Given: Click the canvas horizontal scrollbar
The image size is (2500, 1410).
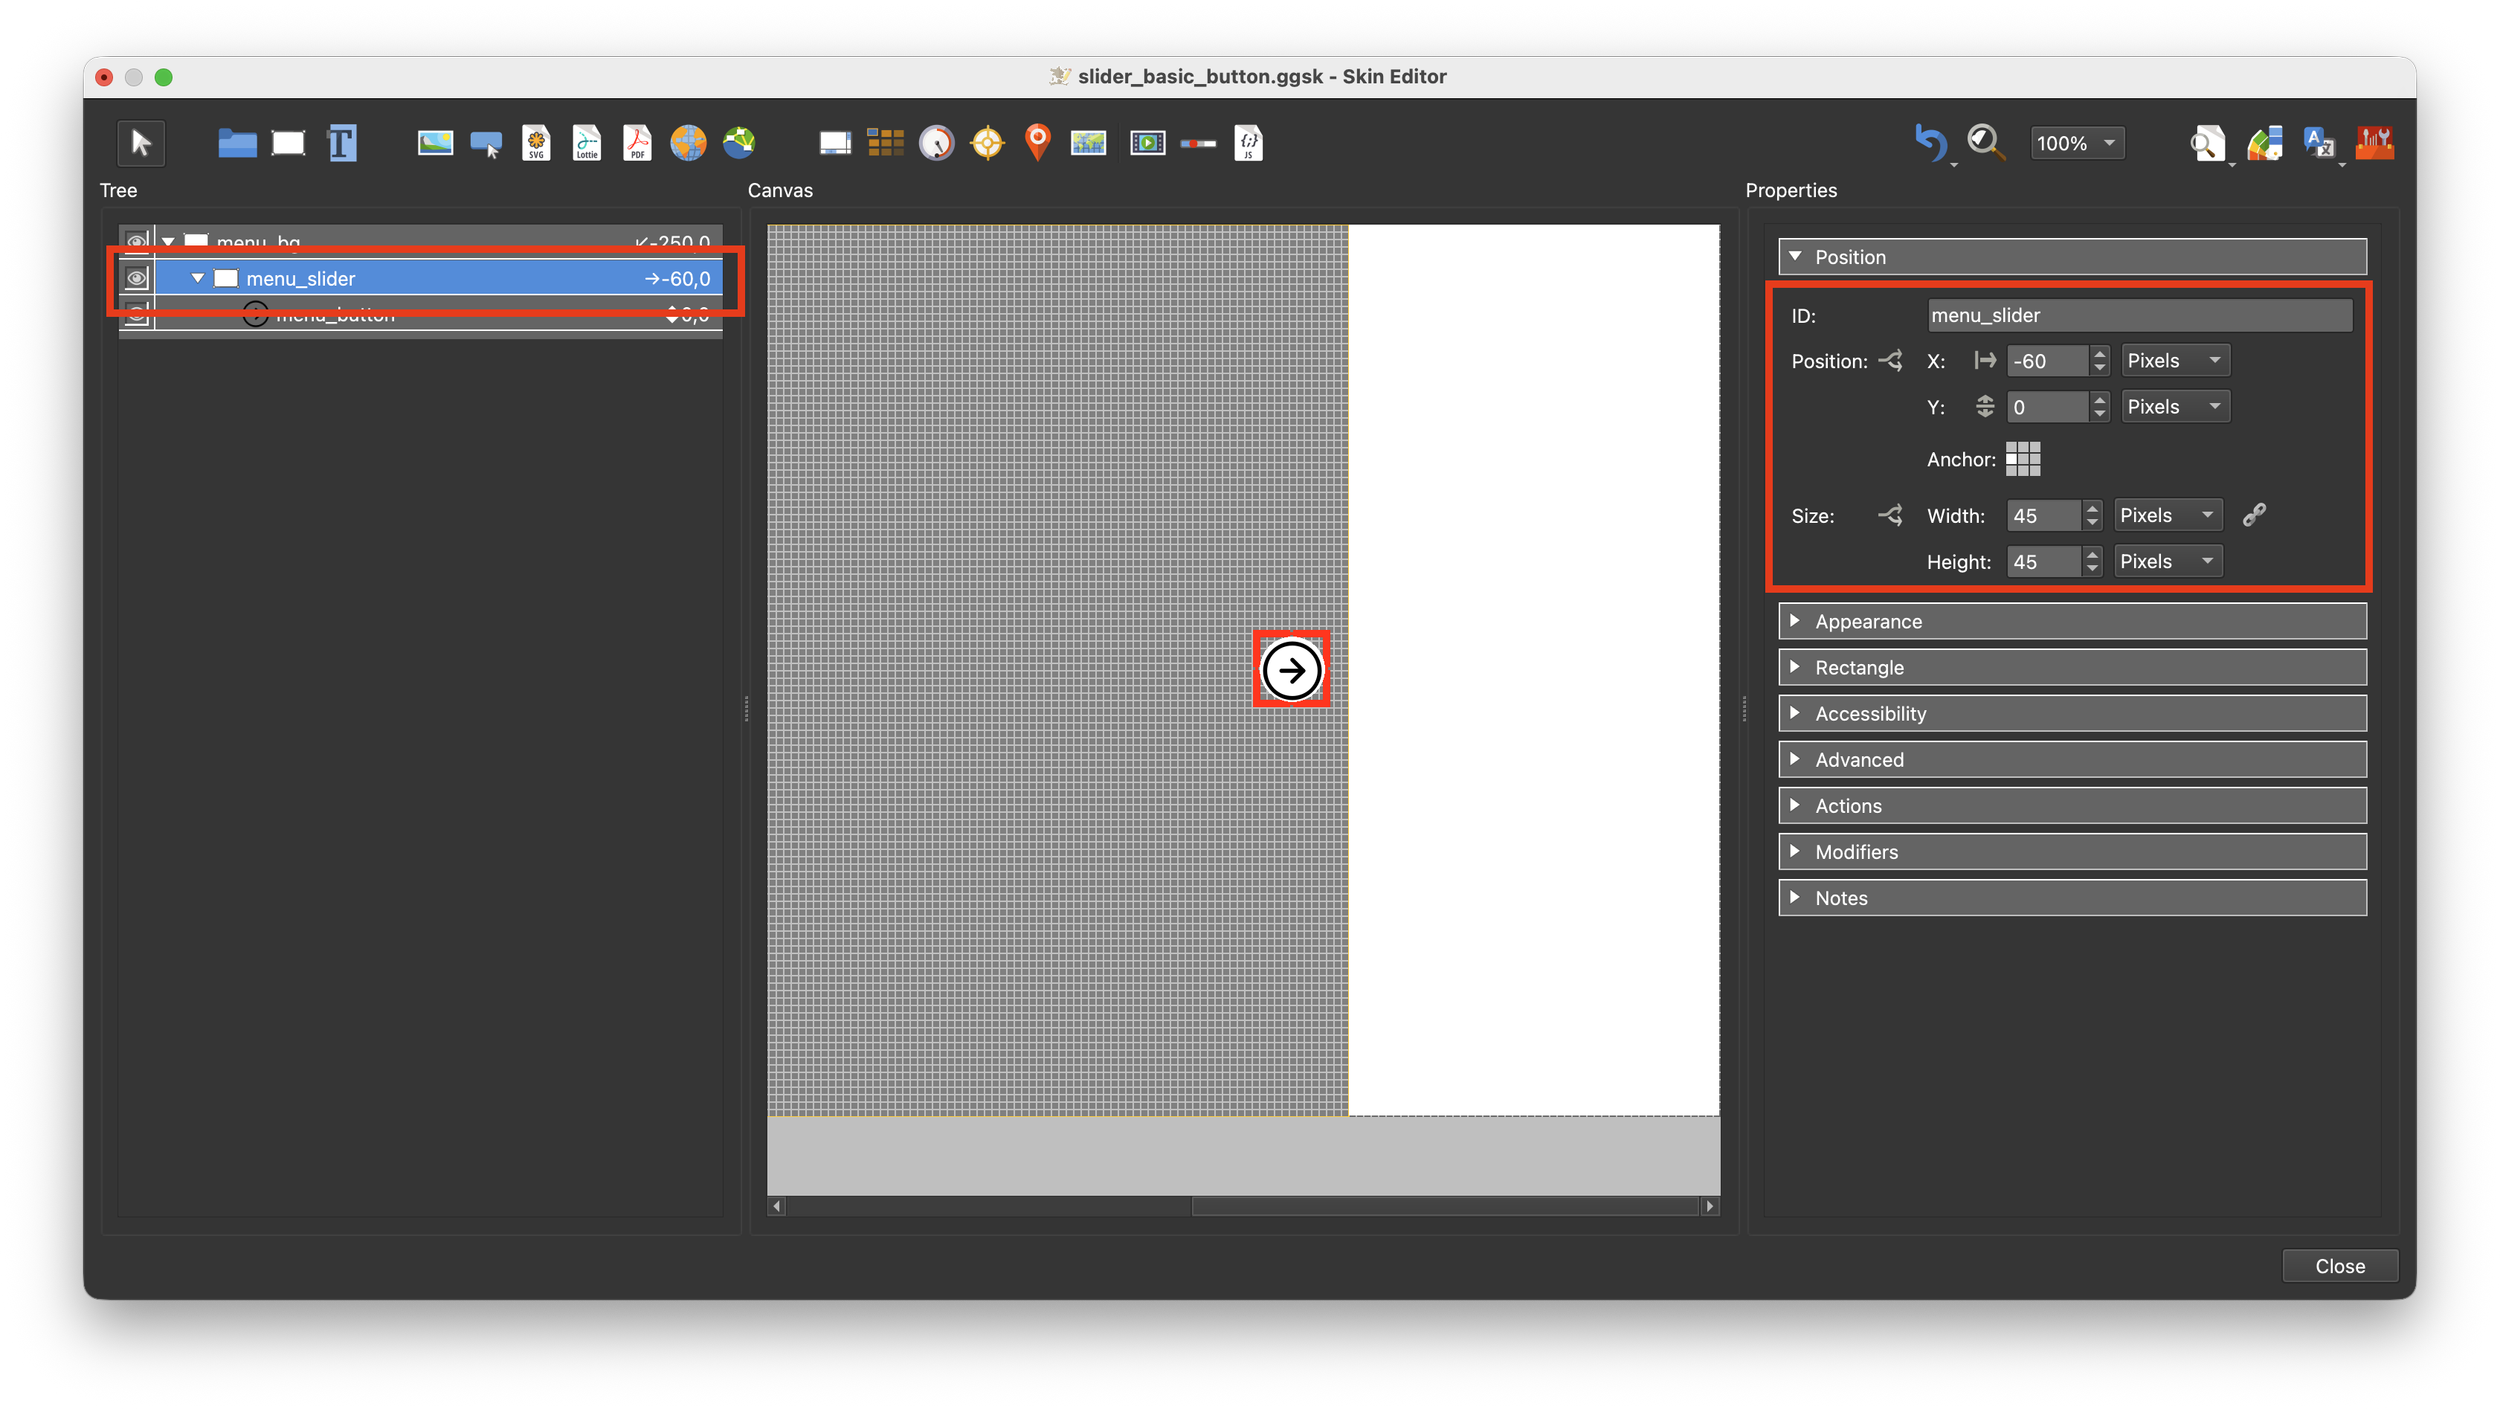Looking at the screenshot, I should click(1443, 1206).
